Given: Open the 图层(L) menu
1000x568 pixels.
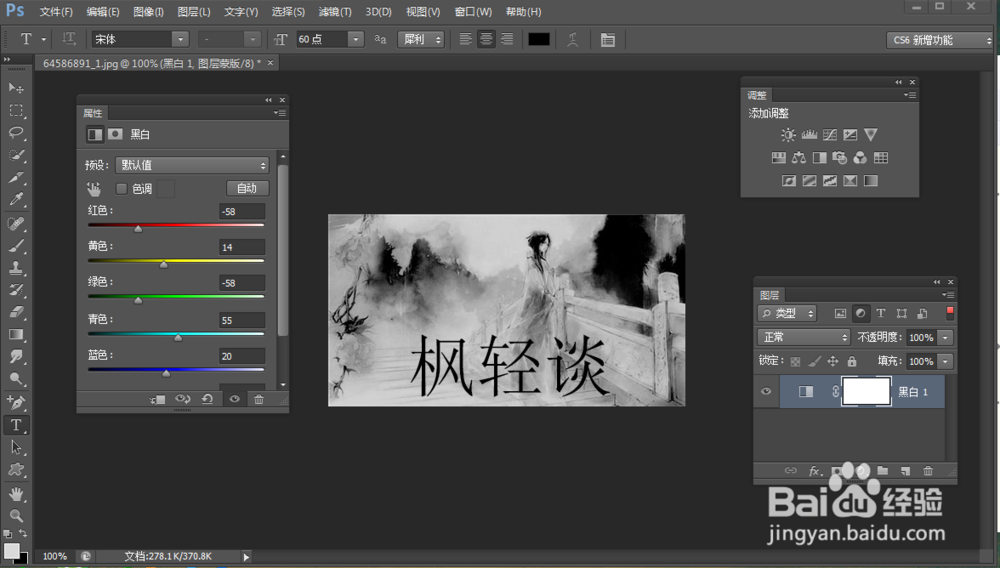Looking at the screenshot, I should [x=194, y=11].
